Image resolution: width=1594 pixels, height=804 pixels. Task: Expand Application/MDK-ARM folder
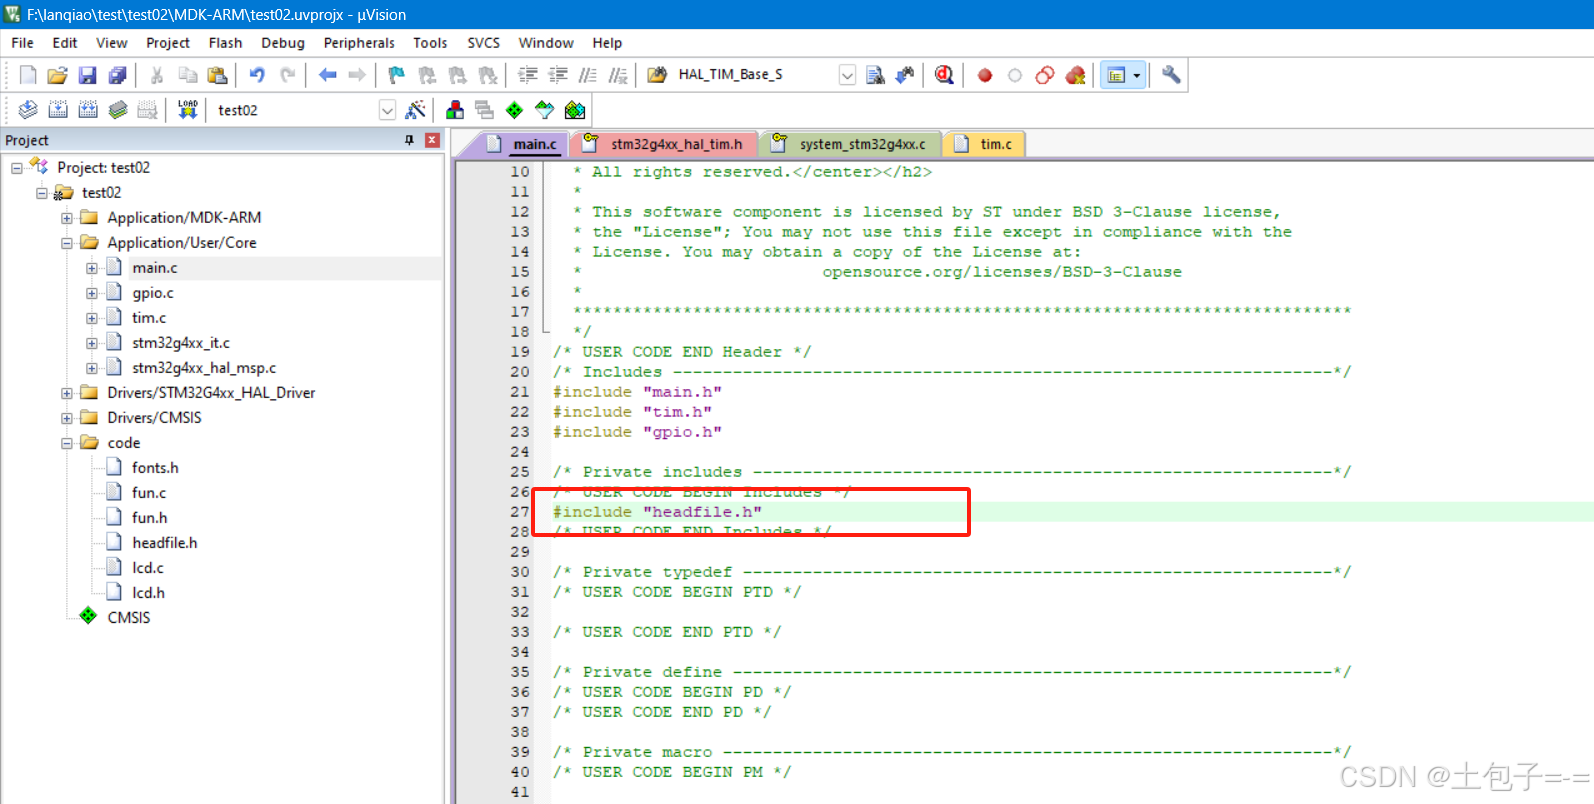click(67, 218)
